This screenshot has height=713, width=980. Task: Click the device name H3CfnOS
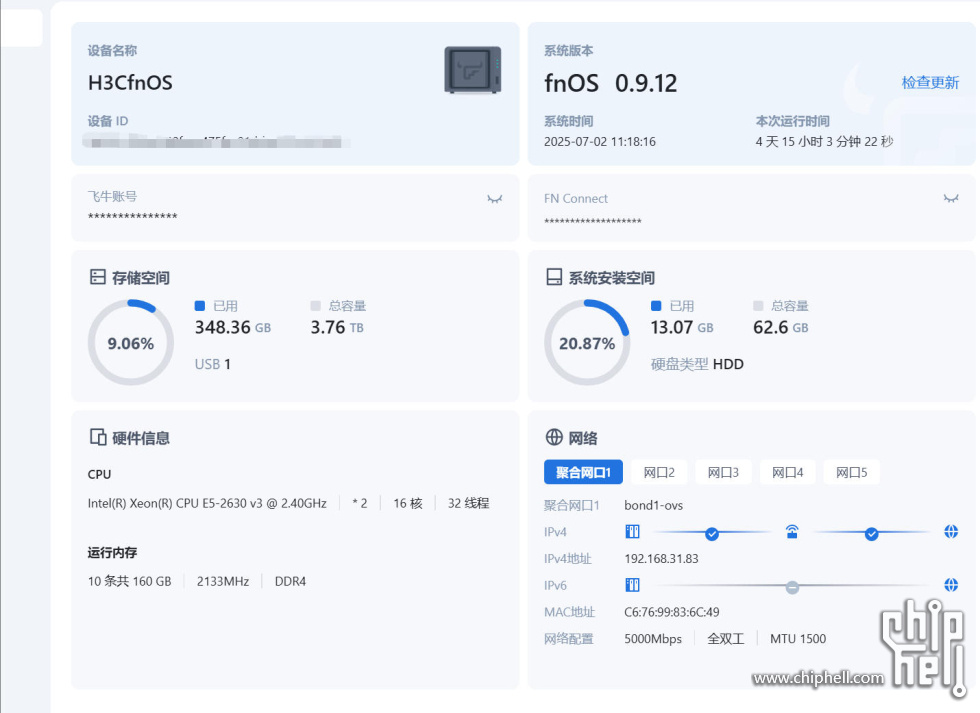click(130, 82)
